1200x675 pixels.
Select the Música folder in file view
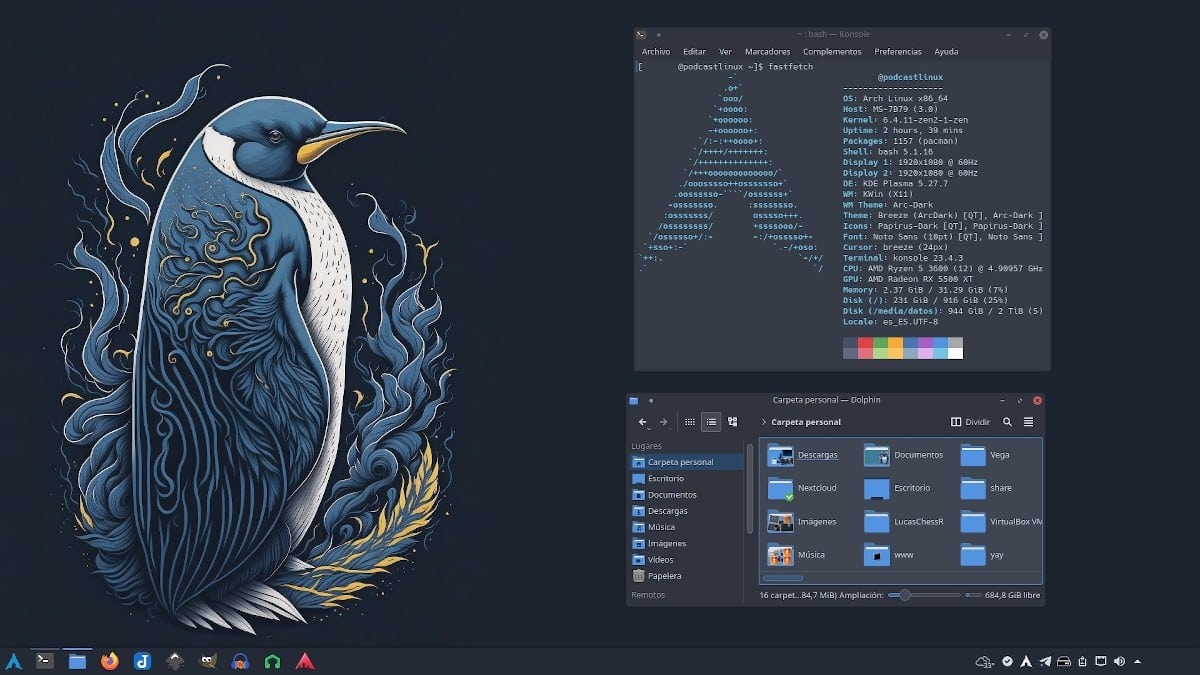point(797,554)
